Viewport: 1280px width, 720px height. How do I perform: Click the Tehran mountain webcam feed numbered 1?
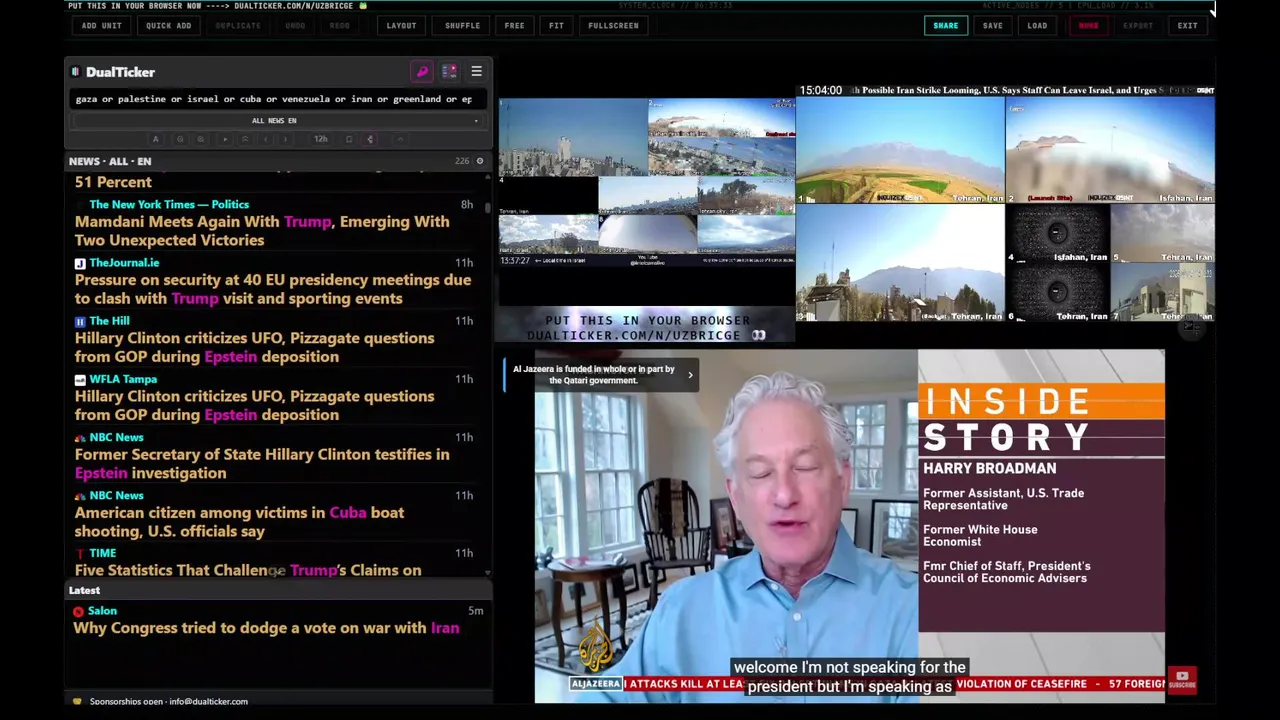click(900, 150)
